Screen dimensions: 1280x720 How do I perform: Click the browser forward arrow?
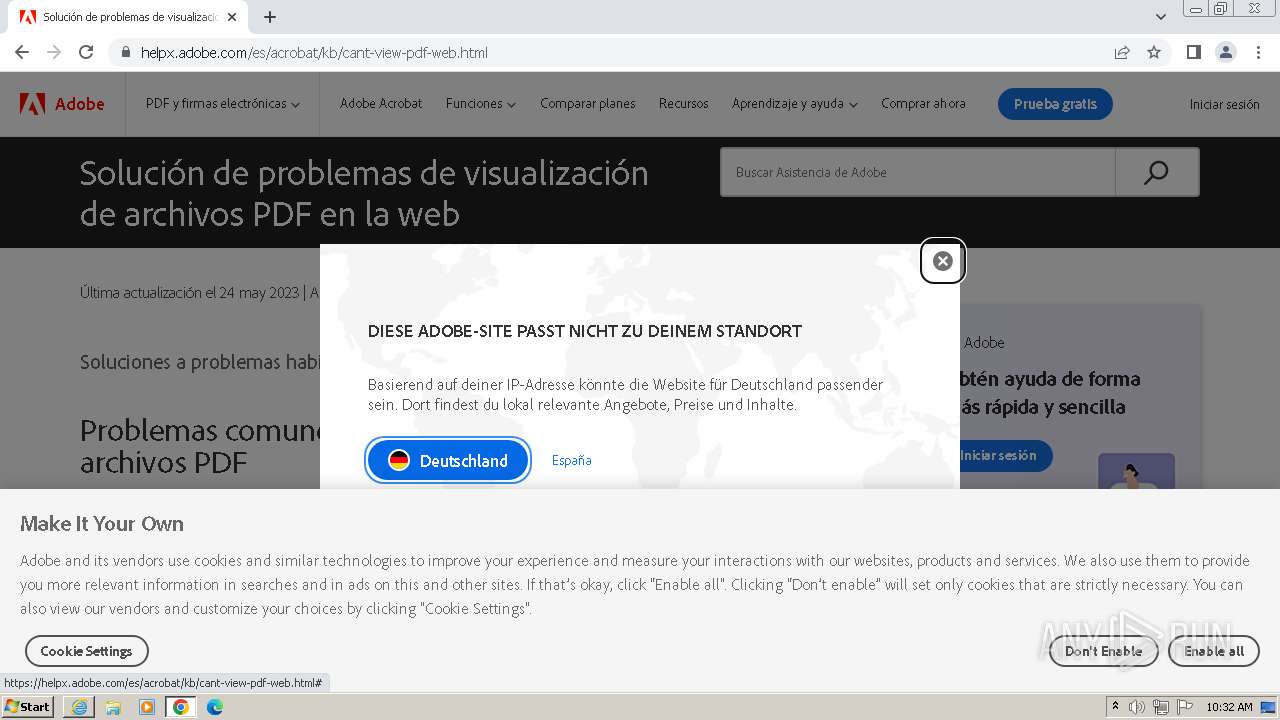click(x=54, y=52)
